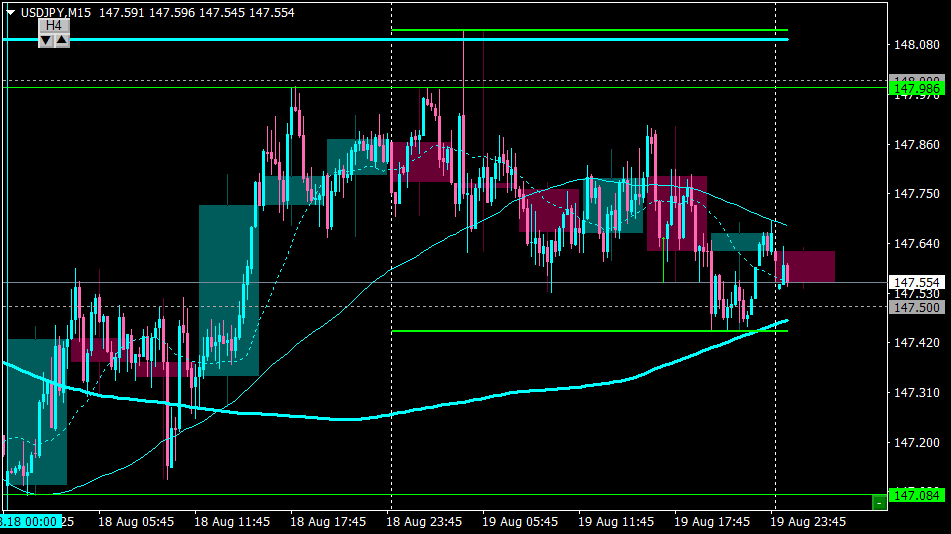Viewport: 951px width, 534px height.
Task: Click the 147.591 open price value
Action: click(x=122, y=13)
